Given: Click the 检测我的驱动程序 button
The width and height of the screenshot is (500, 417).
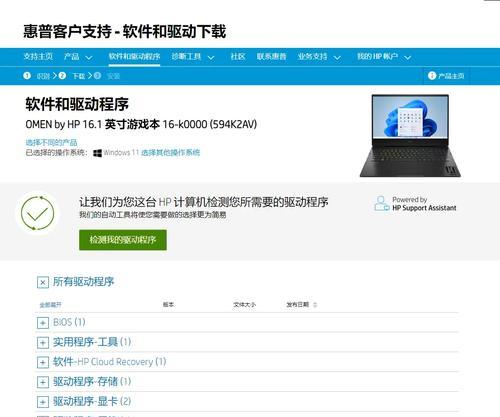Looking at the screenshot, I should pos(123,240).
